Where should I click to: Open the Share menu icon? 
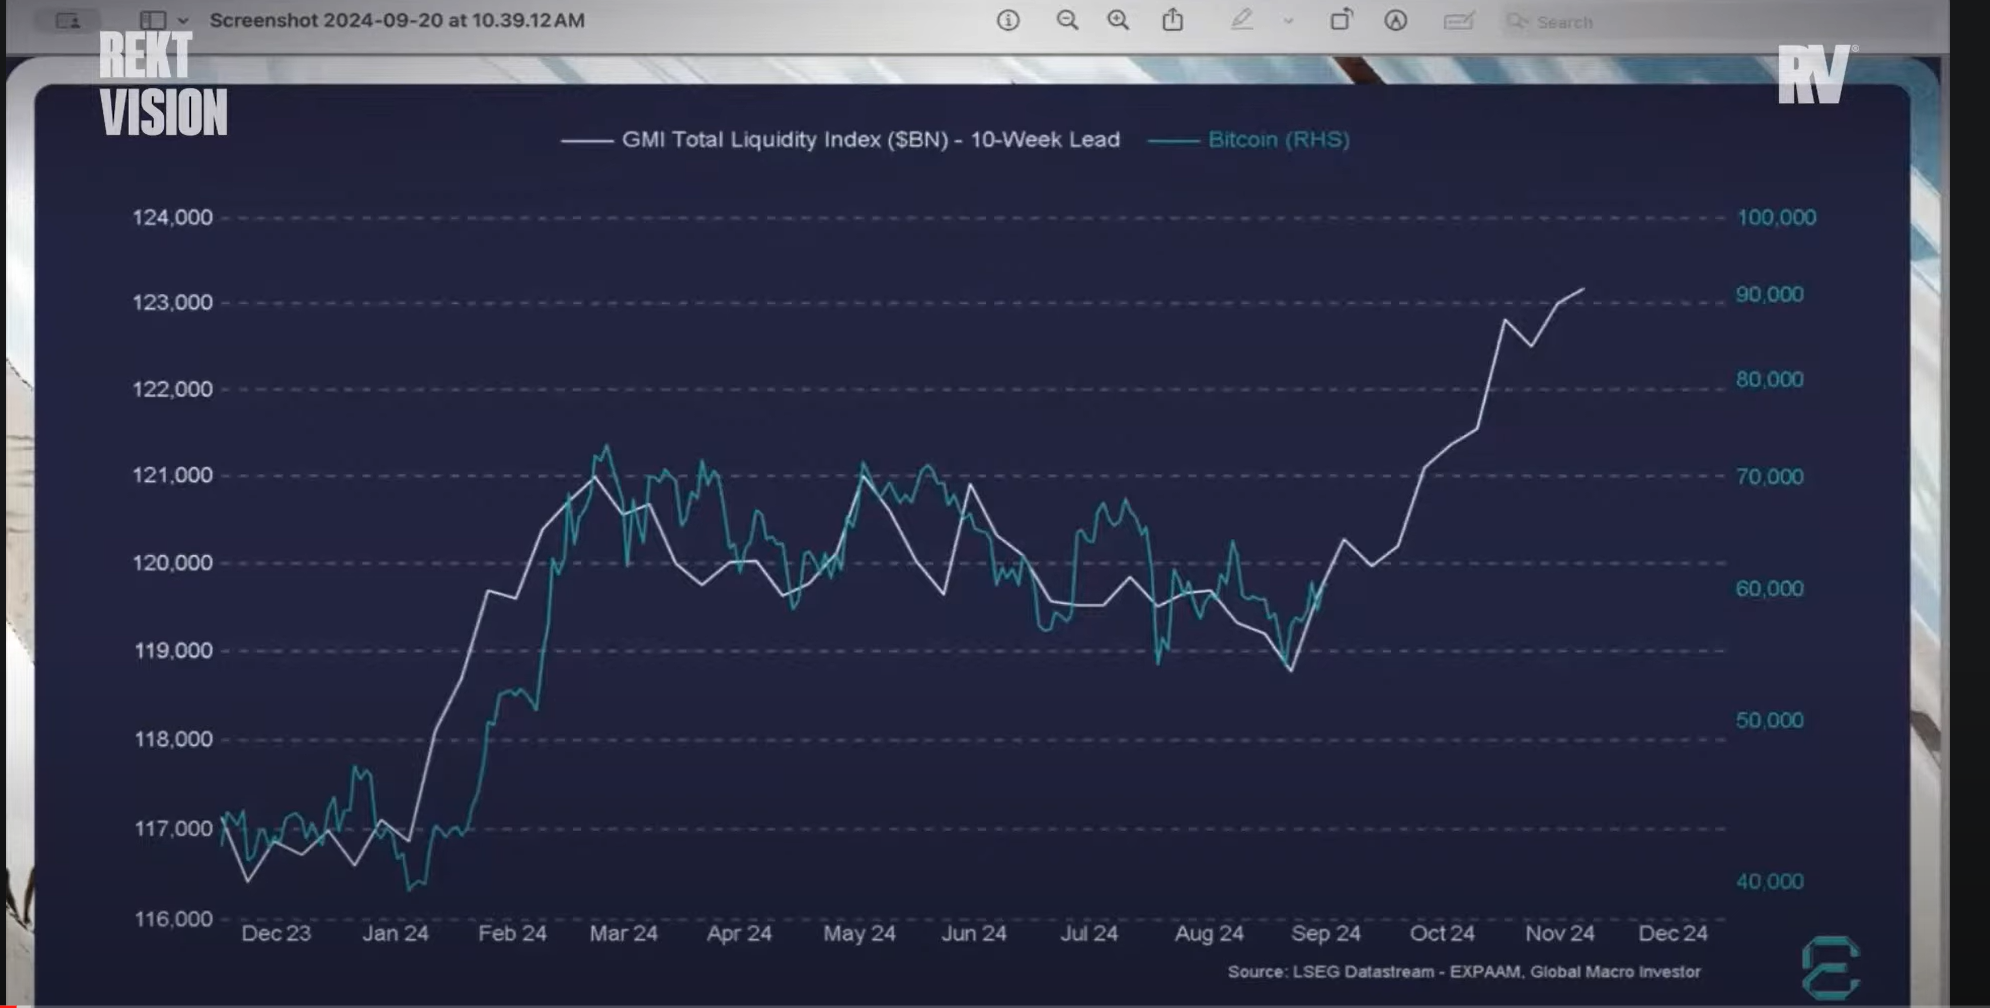coord(1173,20)
